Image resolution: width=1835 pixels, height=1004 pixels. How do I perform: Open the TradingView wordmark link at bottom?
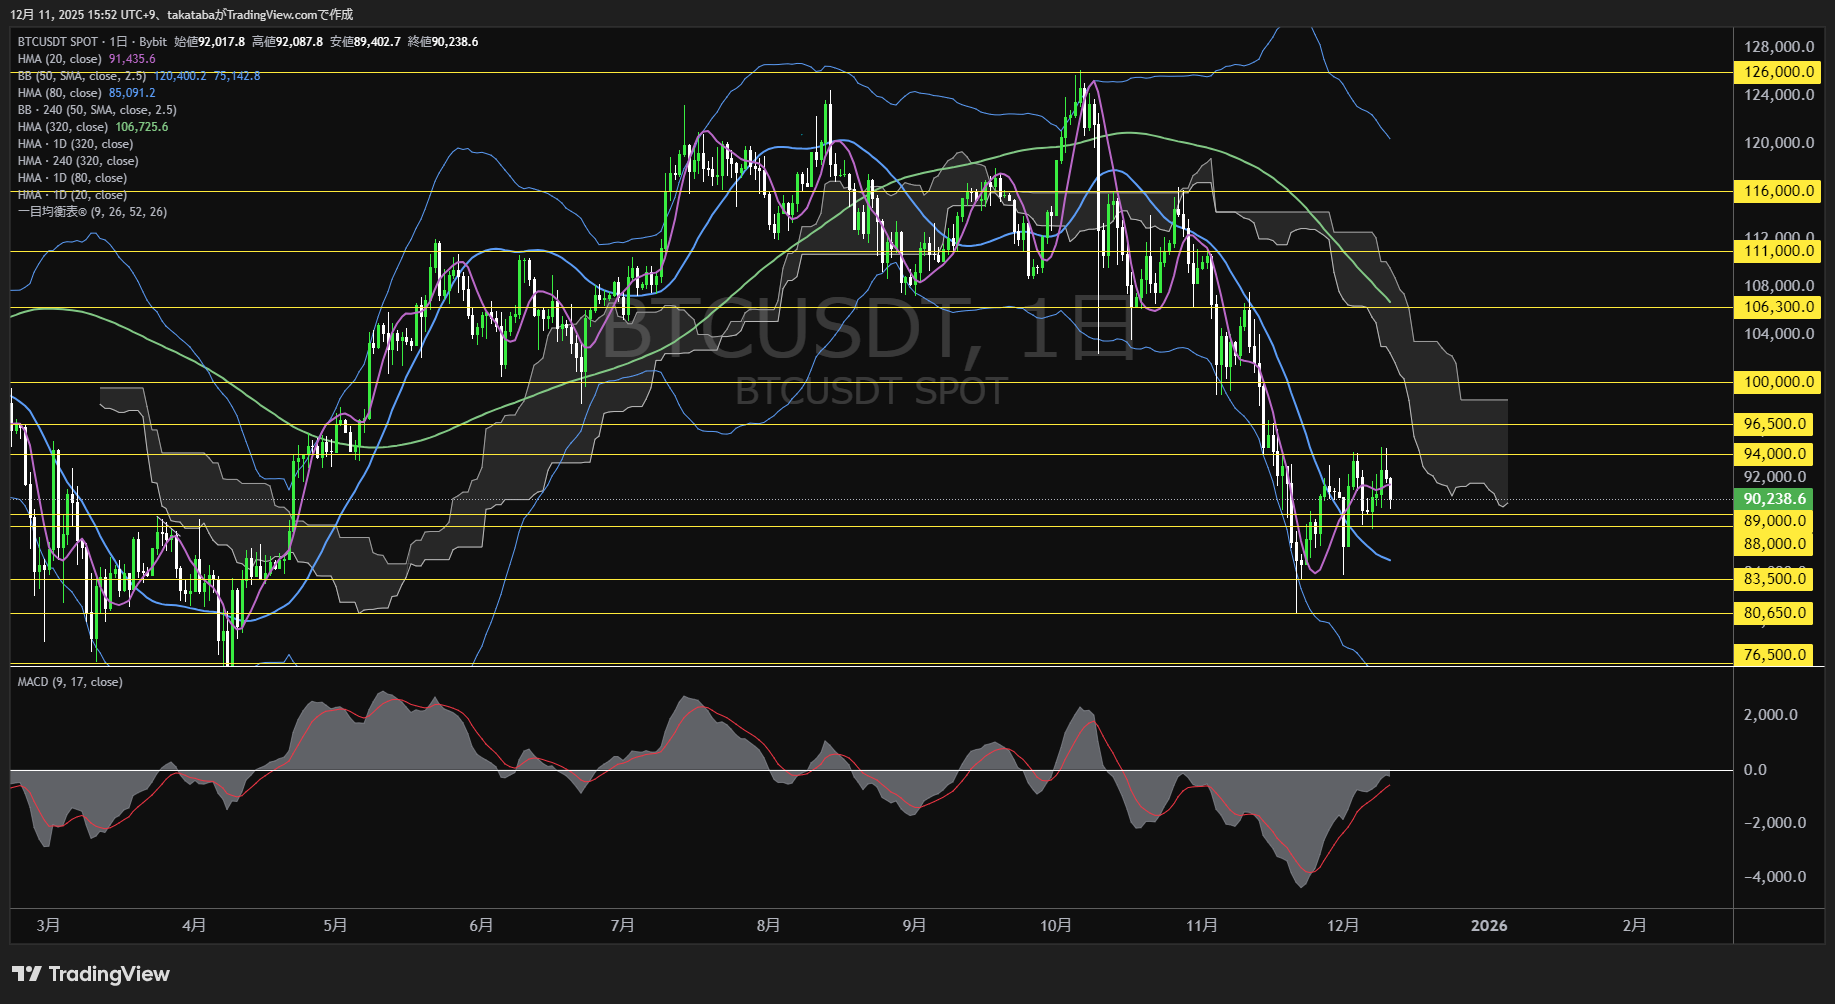point(109,974)
